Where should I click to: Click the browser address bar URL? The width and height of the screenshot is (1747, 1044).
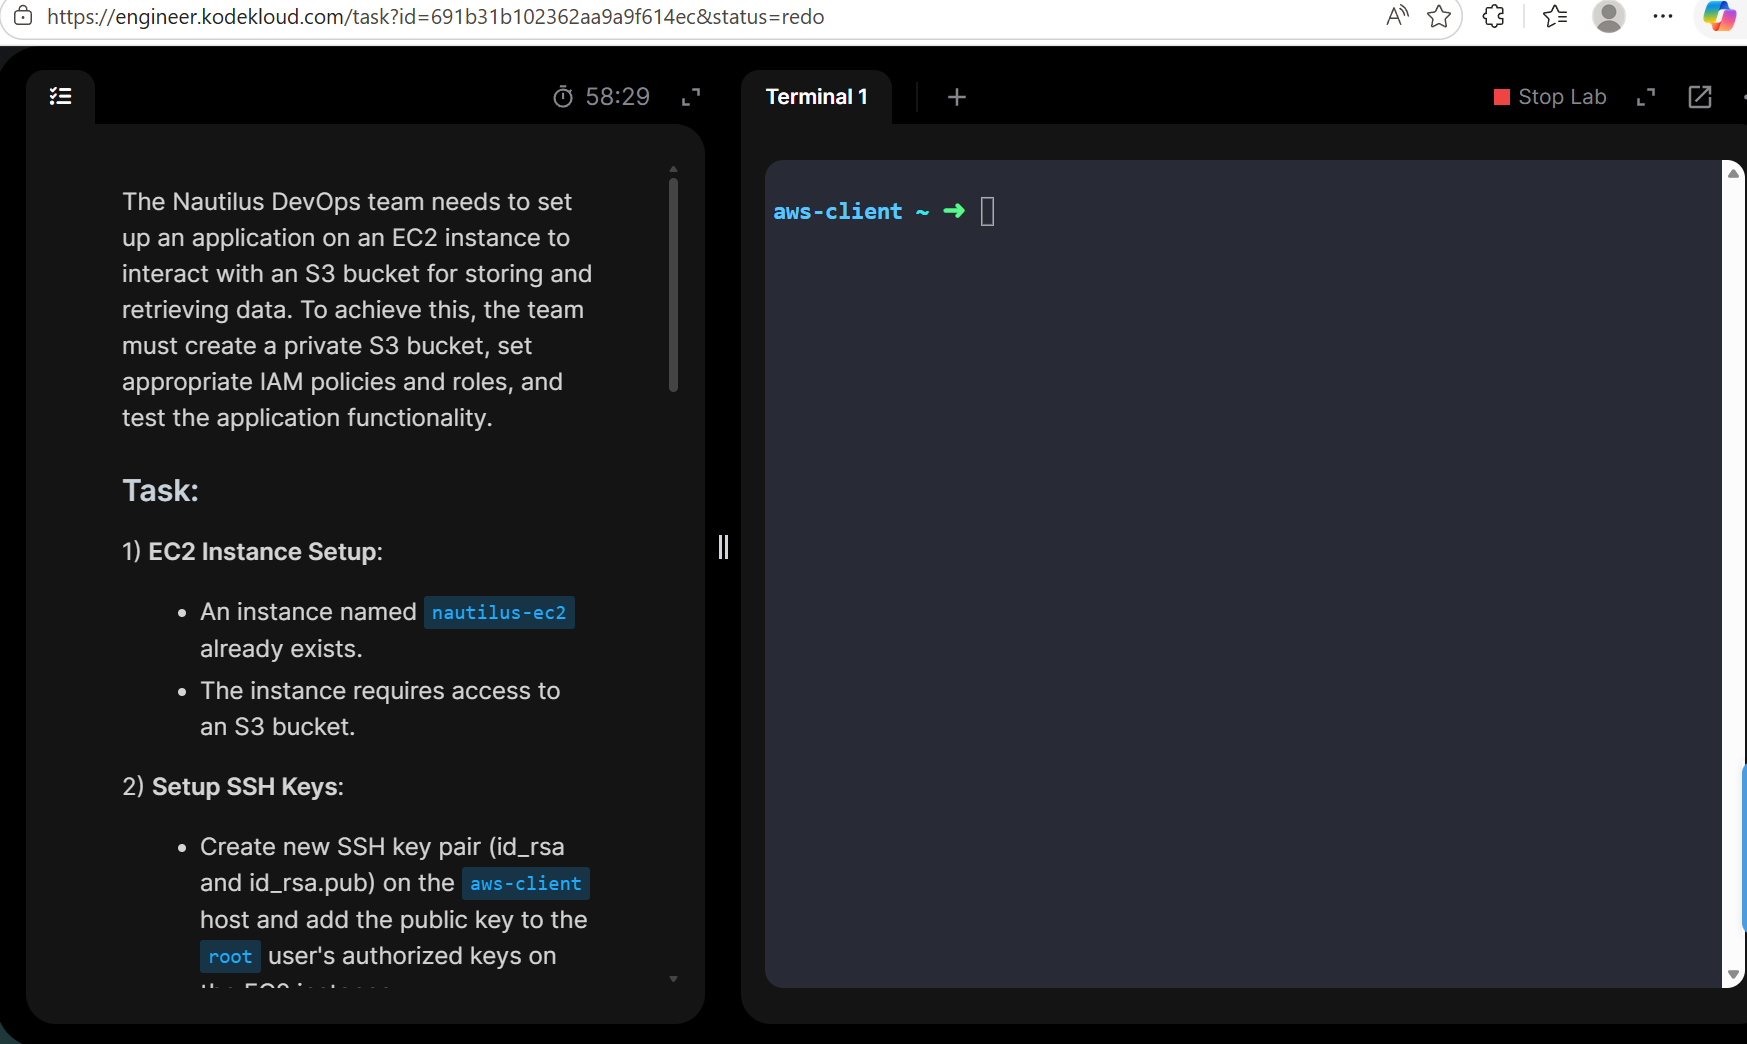(436, 17)
